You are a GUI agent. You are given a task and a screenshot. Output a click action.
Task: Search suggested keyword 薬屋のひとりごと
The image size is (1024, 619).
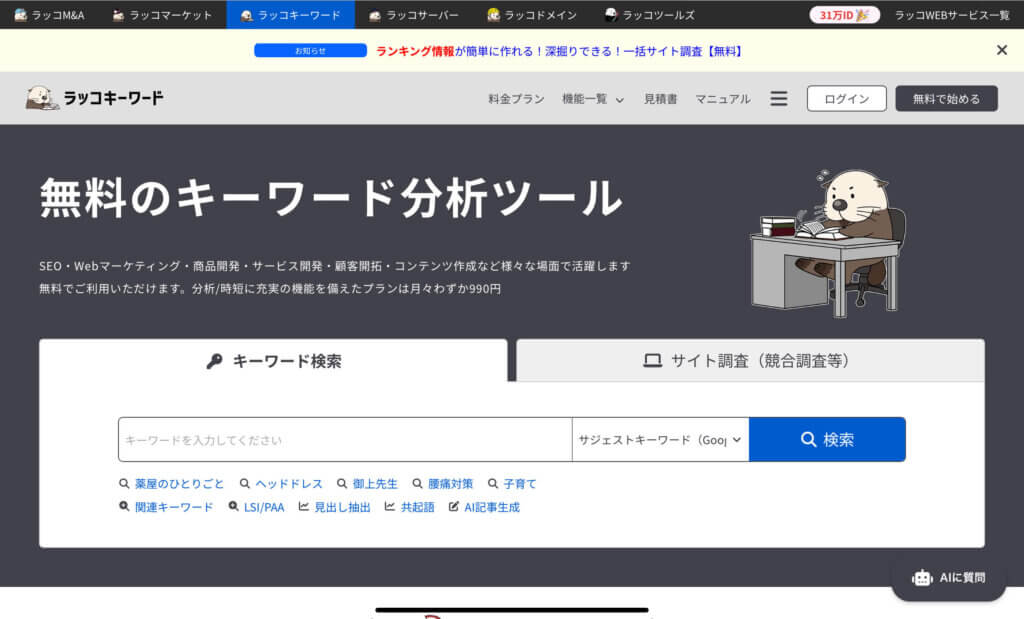pyautogui.click(x=179, y=484)
